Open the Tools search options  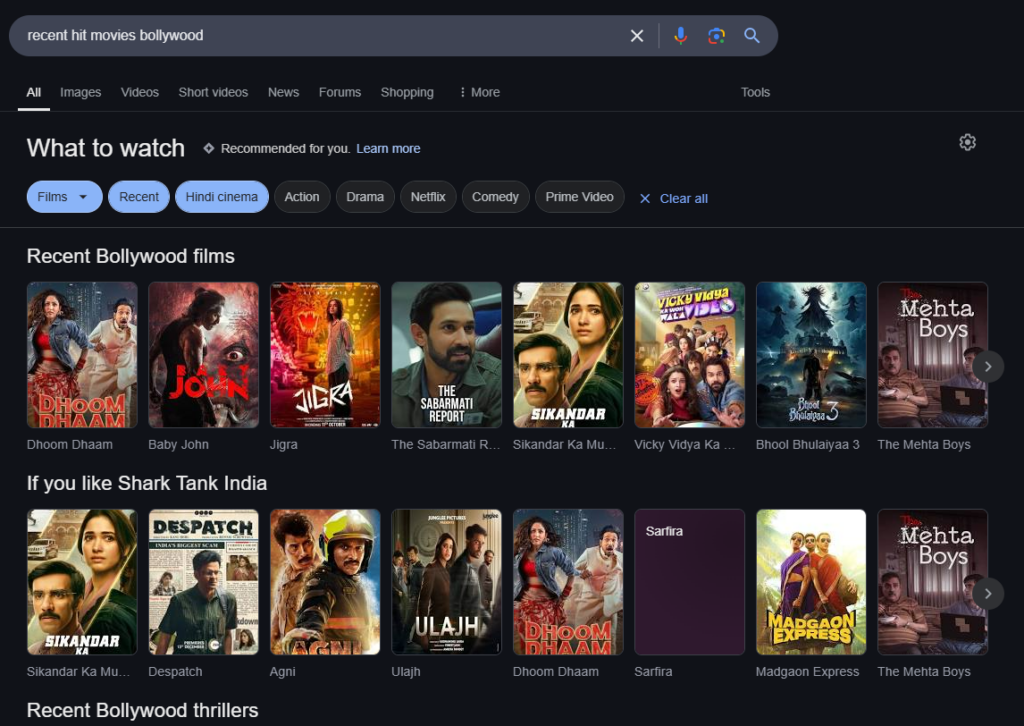(x=755, y=92)
